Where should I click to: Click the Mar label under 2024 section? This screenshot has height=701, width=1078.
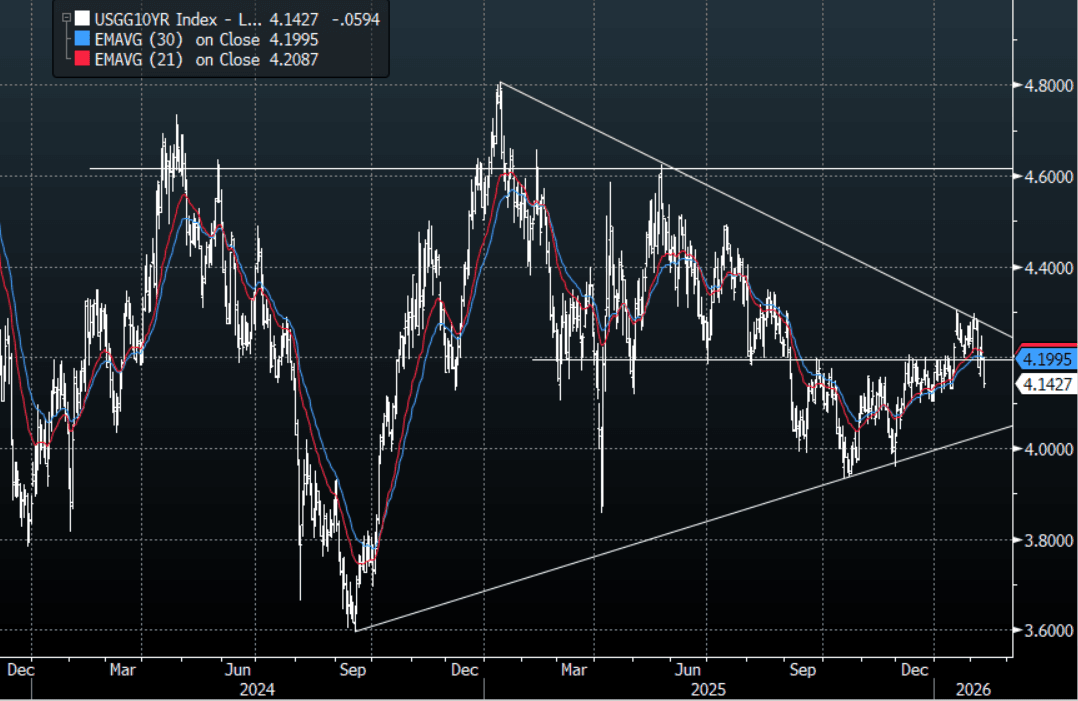122,670
